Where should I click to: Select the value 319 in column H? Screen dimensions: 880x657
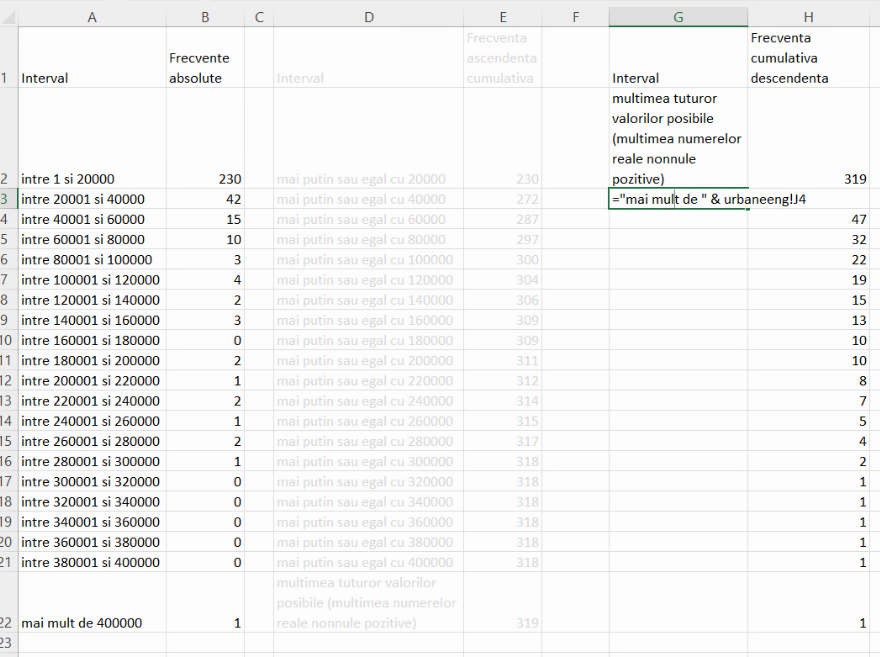click(808, 179)
